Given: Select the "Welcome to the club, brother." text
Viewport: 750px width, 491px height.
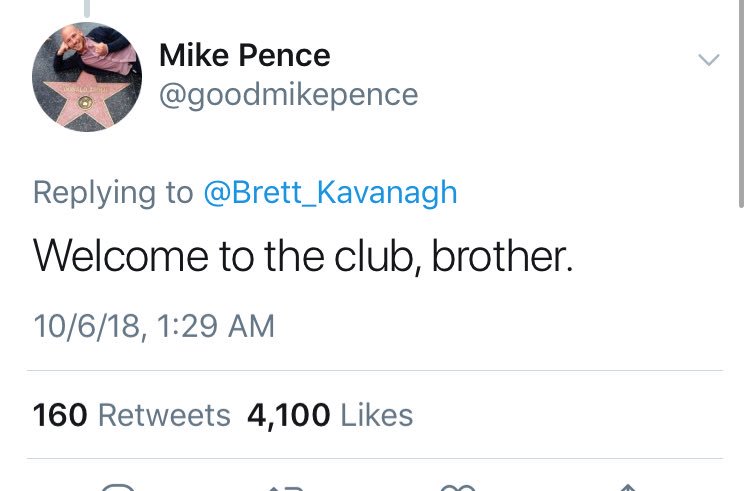Looking at the screenshot, I should point(303,256).
